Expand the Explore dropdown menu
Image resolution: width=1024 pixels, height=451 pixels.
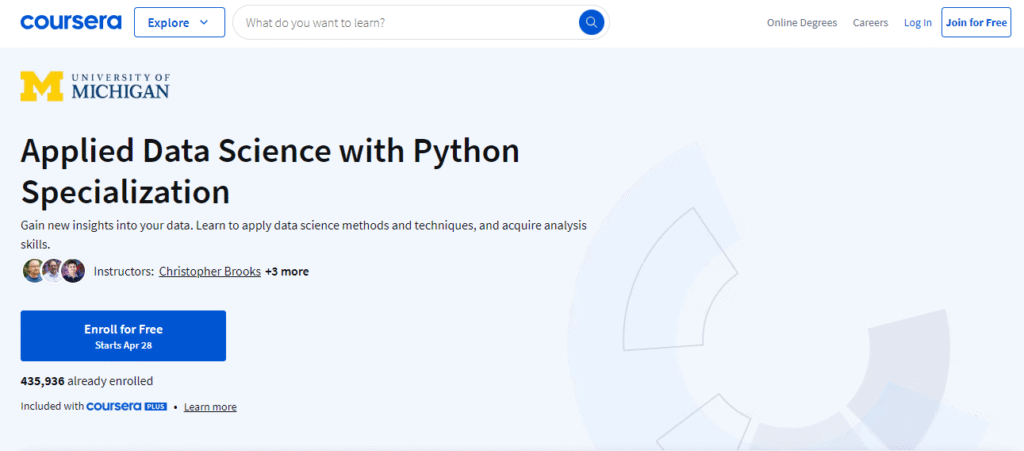coord(180,22)
